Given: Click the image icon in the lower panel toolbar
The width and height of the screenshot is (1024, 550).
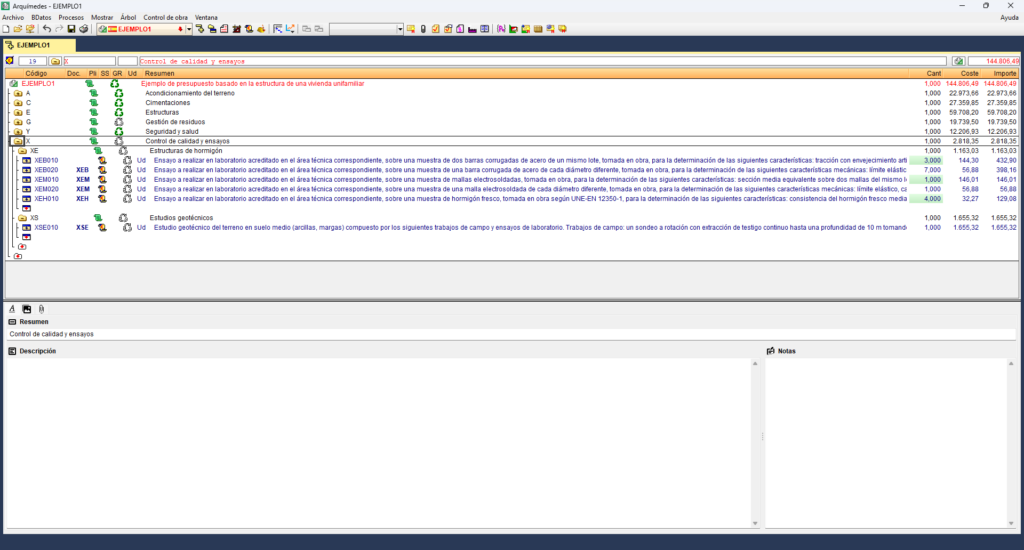Looking at the screenshot, I should [x=27, y=309].
